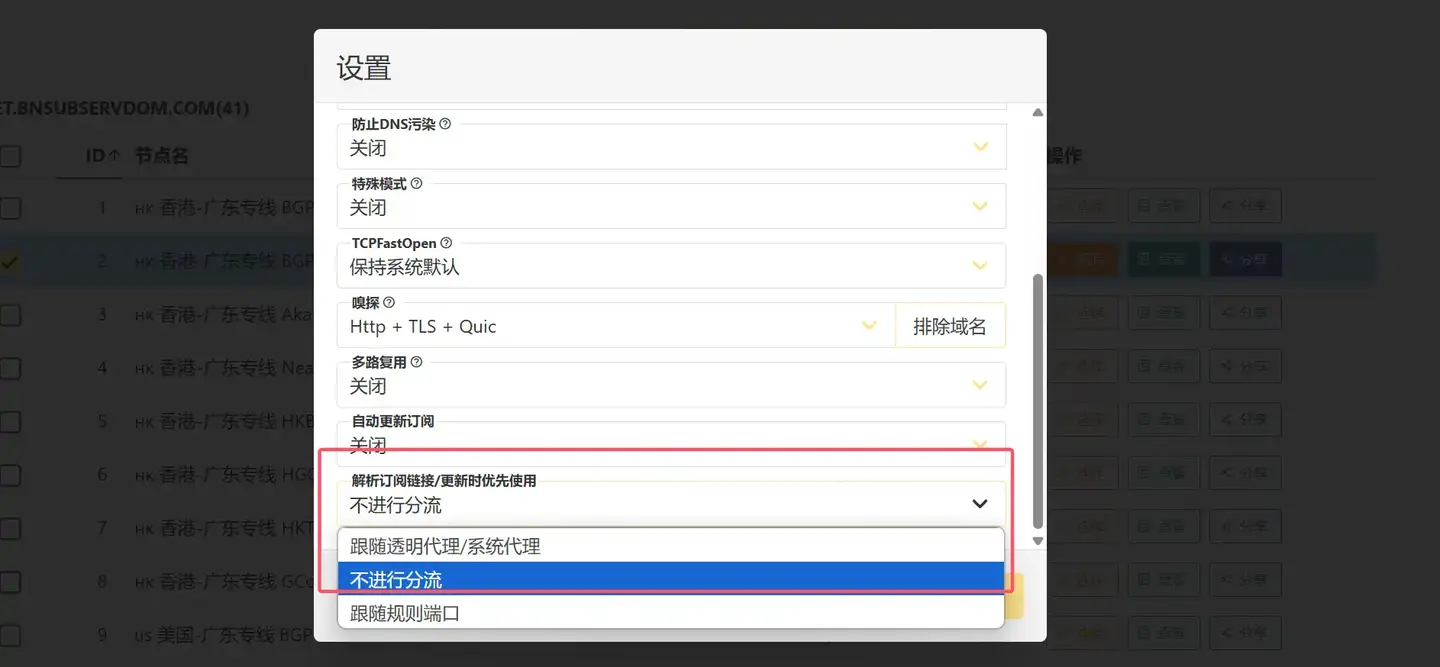Open the 防止DNS污染 dropdown

coord(671,147)
